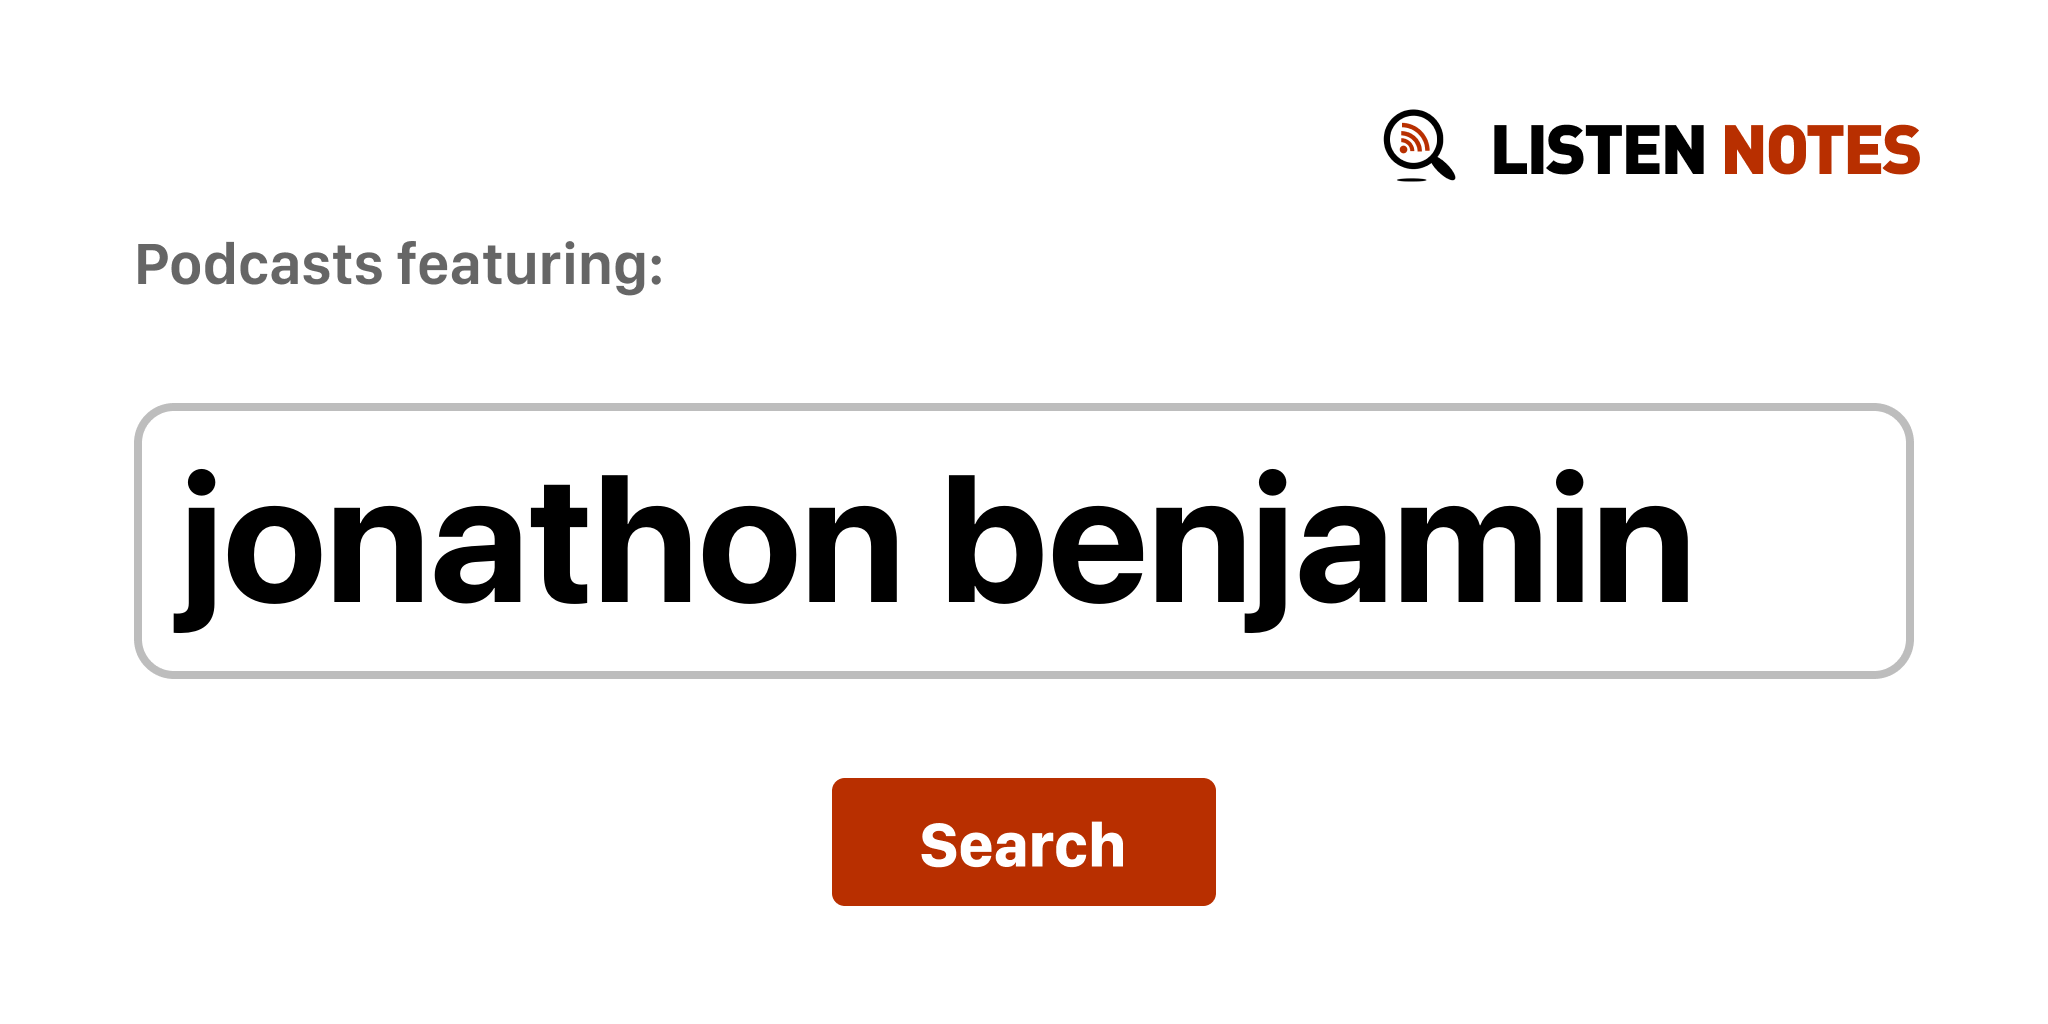Click the black LISTEN wordmark
Viewport: 2048px width, 1024px height.
(x=1597, y=151)
